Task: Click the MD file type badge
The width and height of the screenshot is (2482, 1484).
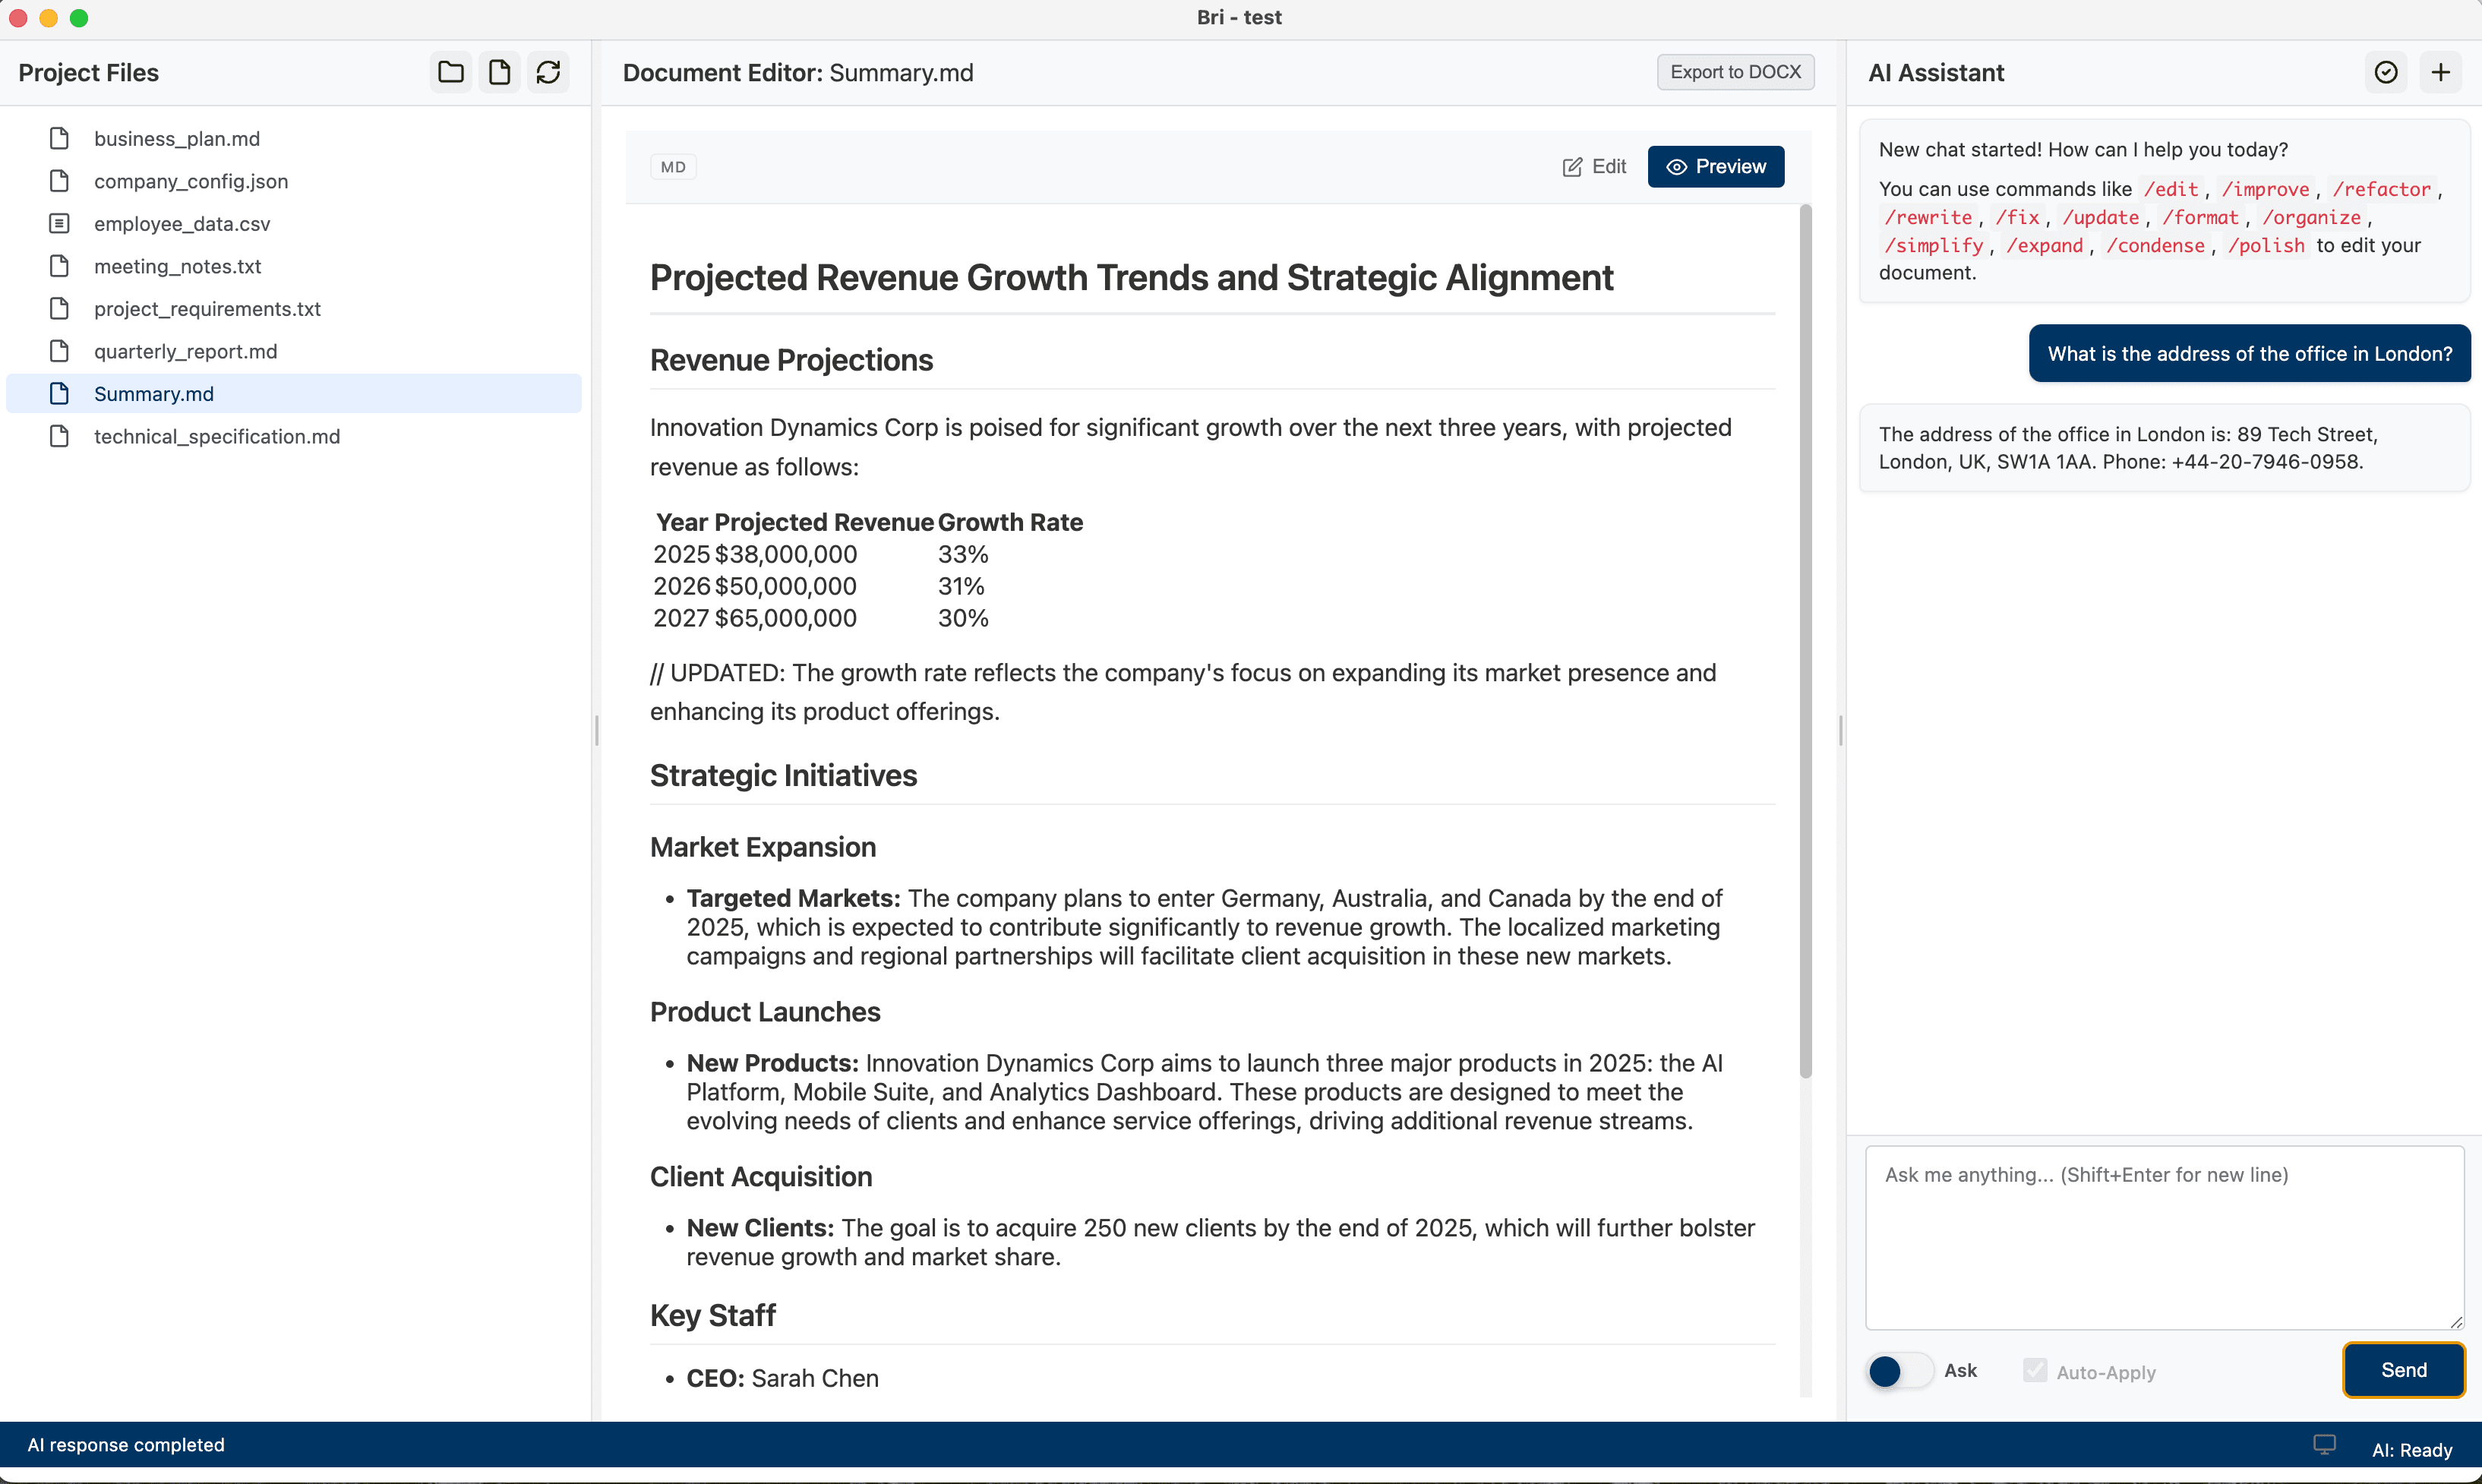Action: [673, 167]
